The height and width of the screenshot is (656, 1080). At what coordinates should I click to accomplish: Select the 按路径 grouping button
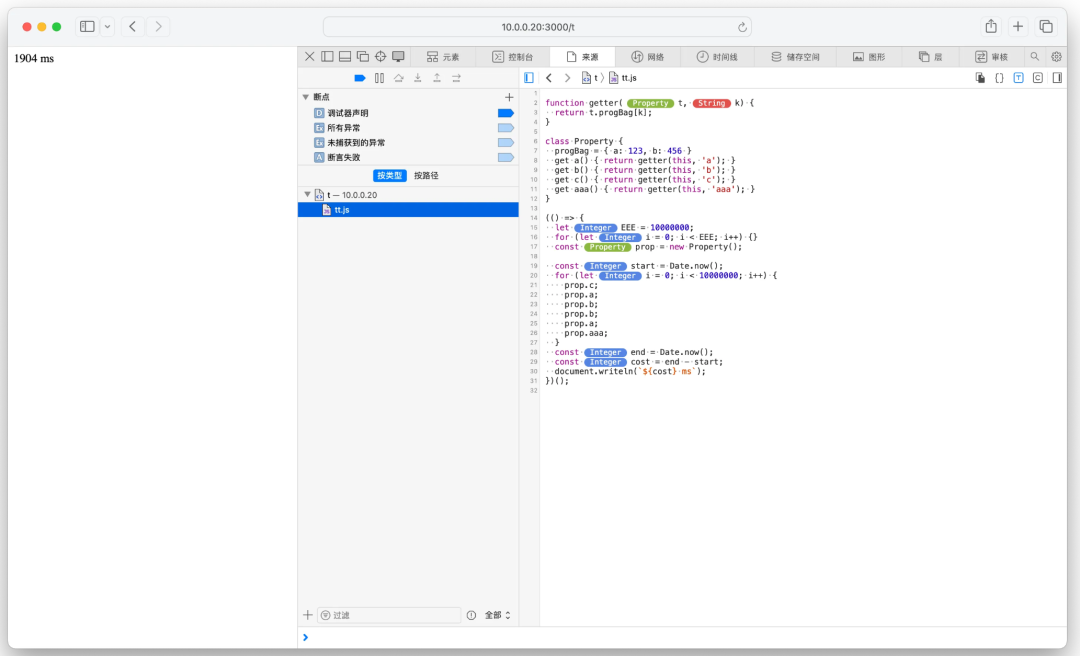[x=426, y=176]
